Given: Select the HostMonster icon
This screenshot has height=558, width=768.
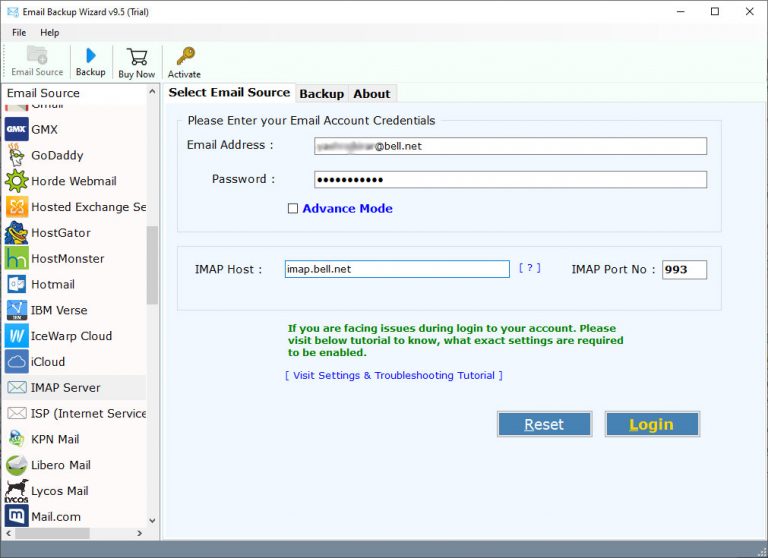Looking at the screenshot, I should (x=17, y=258).
